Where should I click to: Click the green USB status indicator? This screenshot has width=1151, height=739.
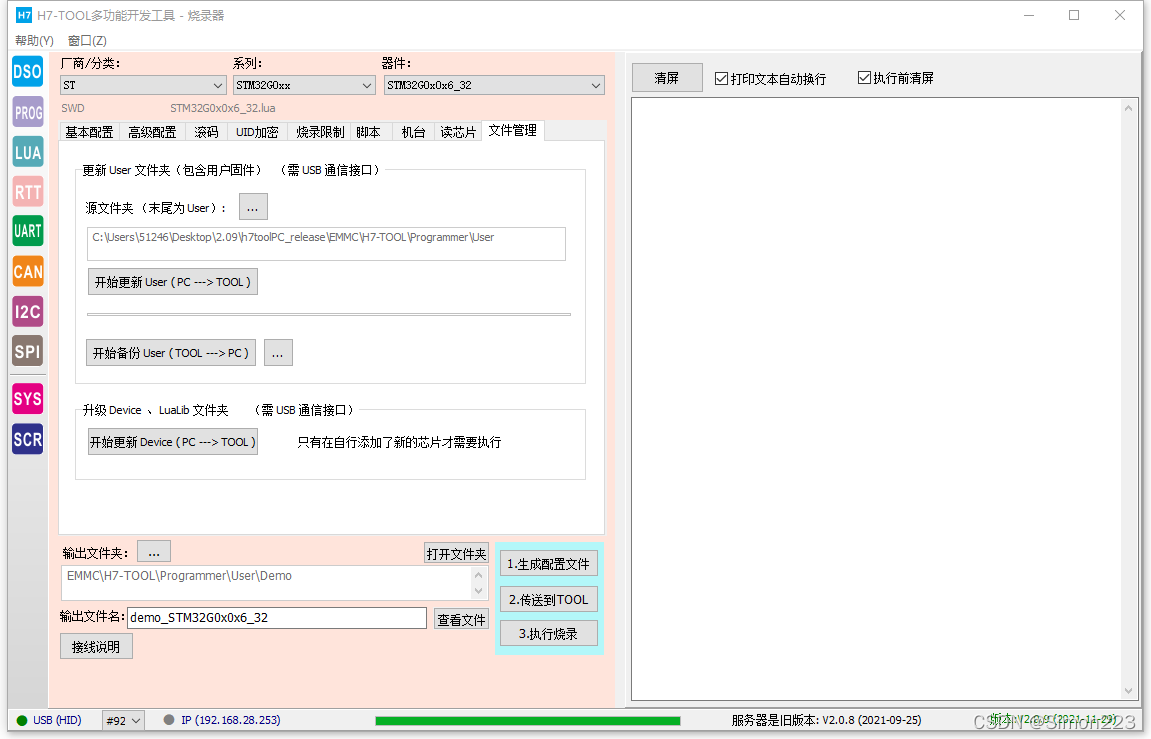point(22,721)
